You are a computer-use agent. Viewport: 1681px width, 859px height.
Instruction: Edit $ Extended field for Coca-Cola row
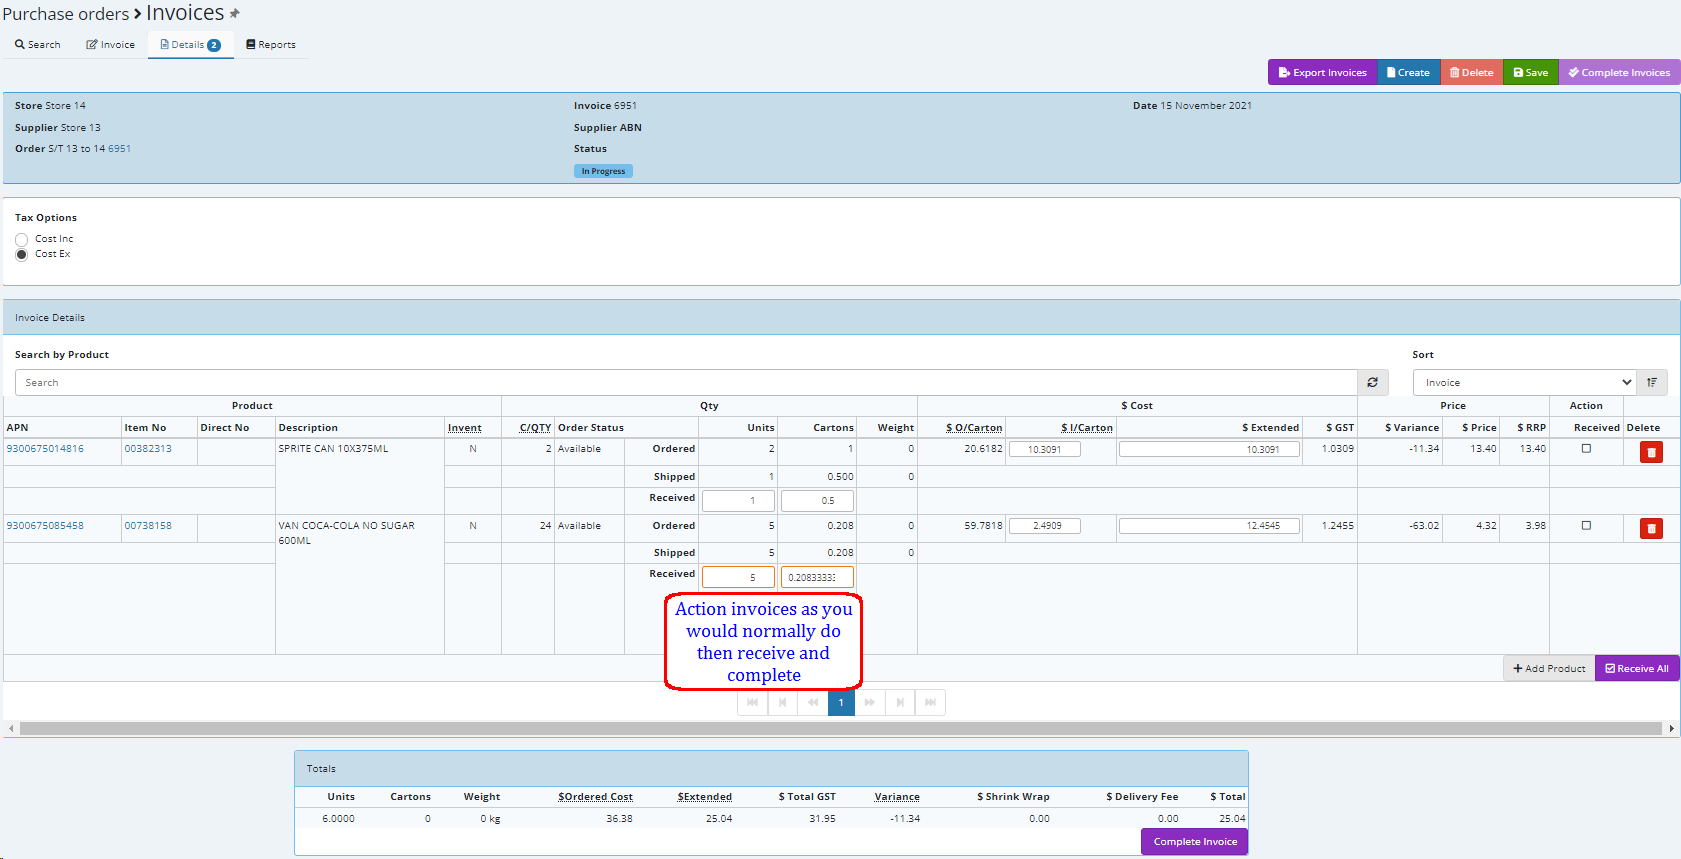(x=1209, y=526)
